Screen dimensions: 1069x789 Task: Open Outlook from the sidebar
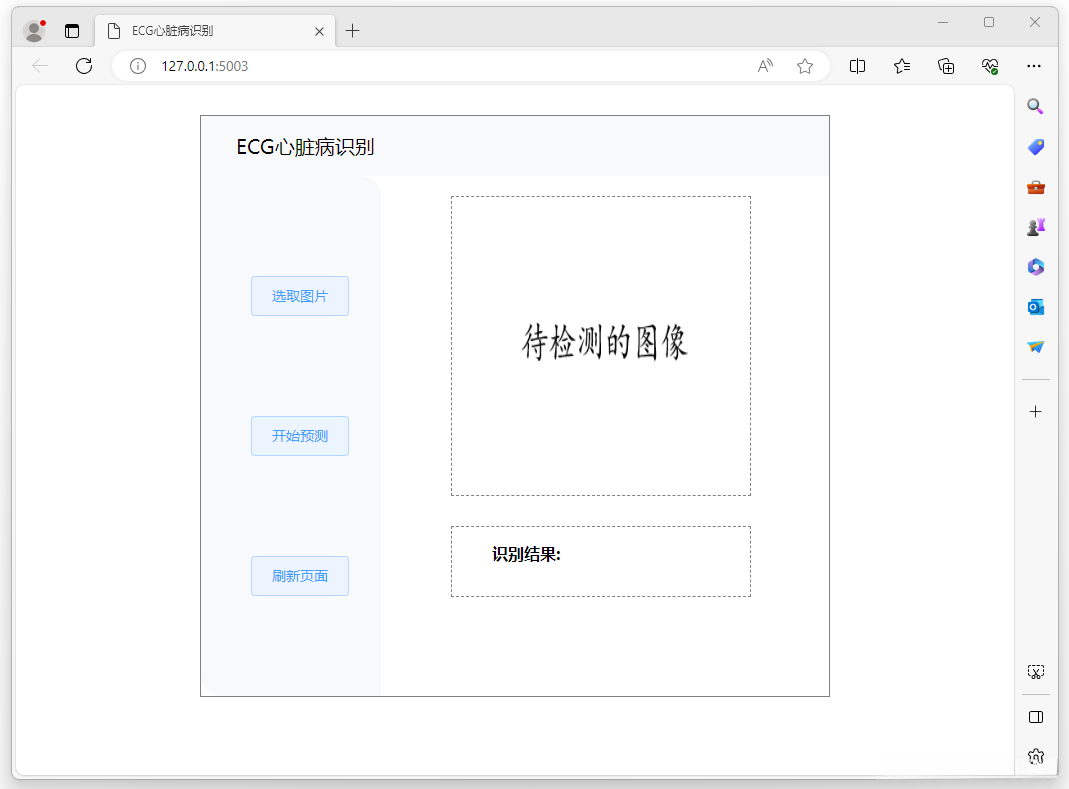click(1035, 307)
